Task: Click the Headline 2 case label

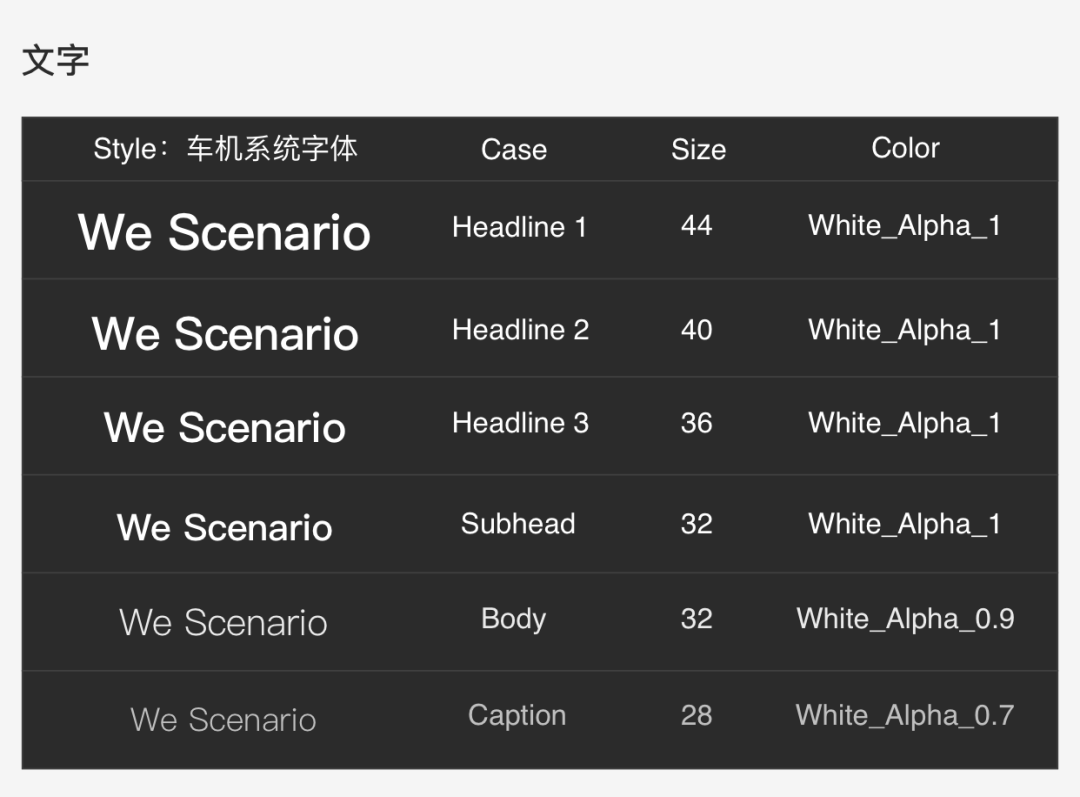Action: (x=520, y=330)
